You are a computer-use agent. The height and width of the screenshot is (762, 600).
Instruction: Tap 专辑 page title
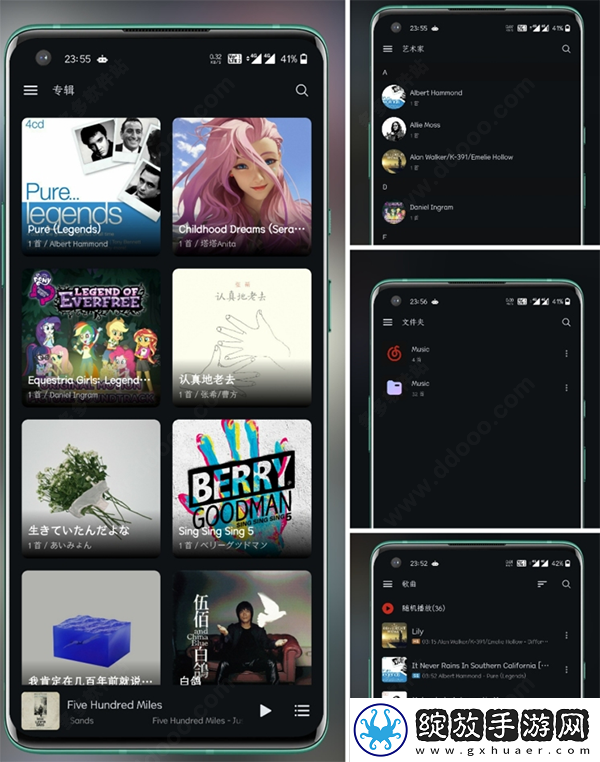[64, 90]
